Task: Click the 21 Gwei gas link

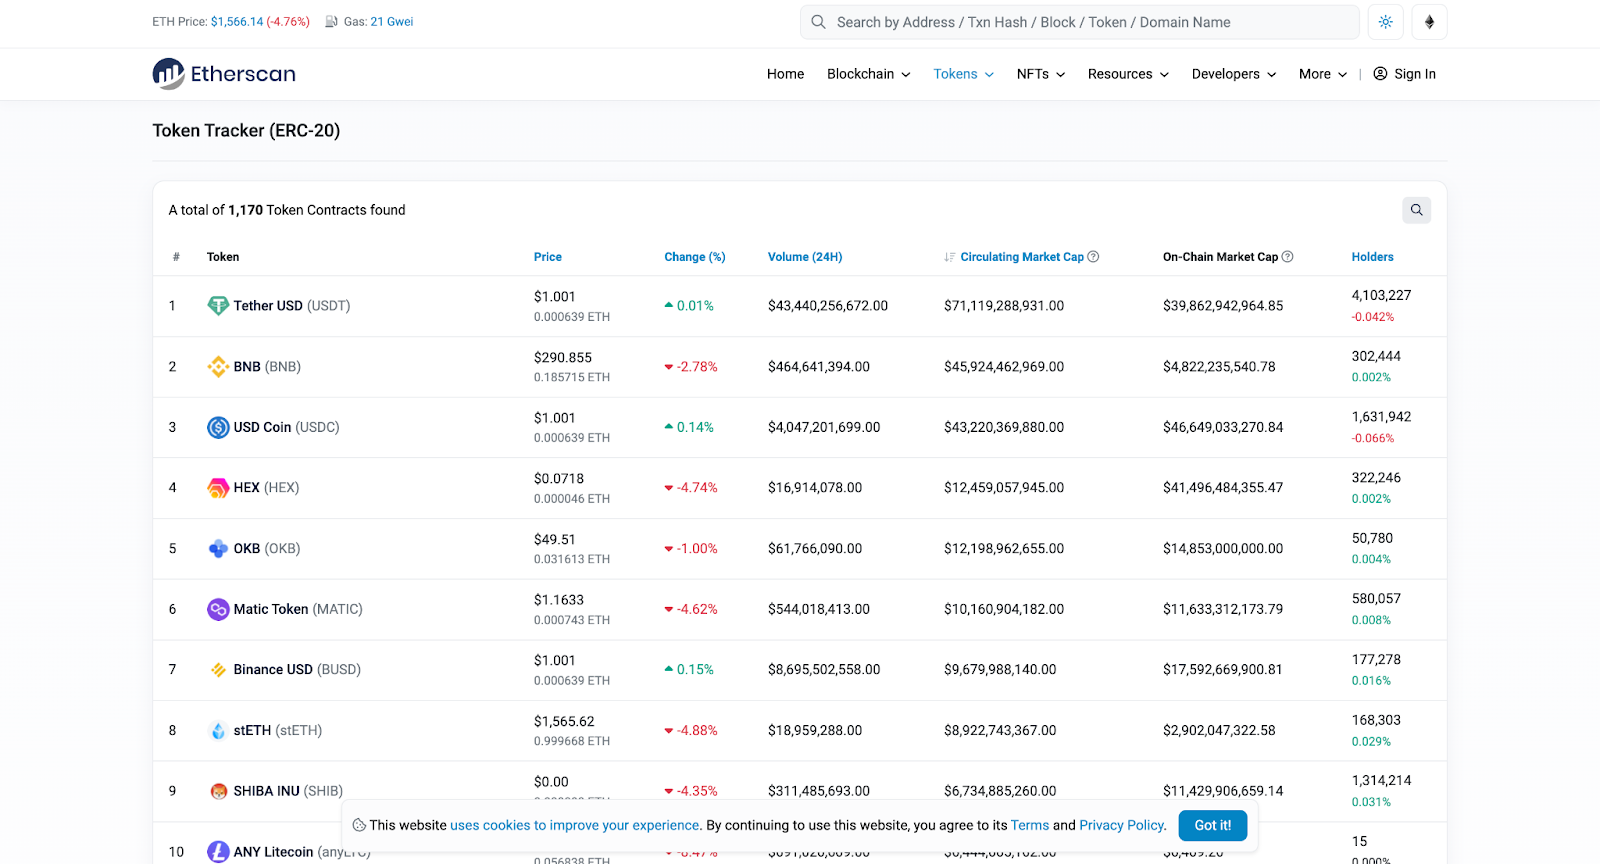Action: (392, 22)
